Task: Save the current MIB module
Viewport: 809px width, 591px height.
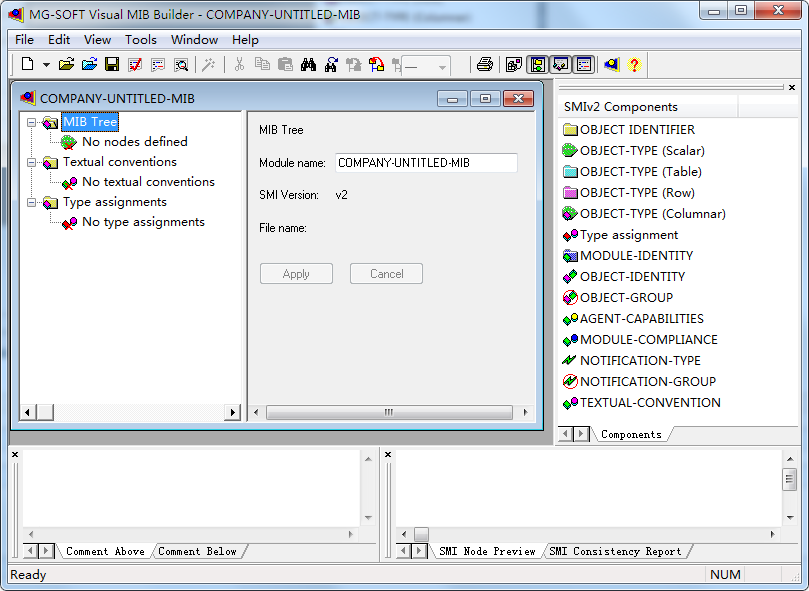Action: 111,64
